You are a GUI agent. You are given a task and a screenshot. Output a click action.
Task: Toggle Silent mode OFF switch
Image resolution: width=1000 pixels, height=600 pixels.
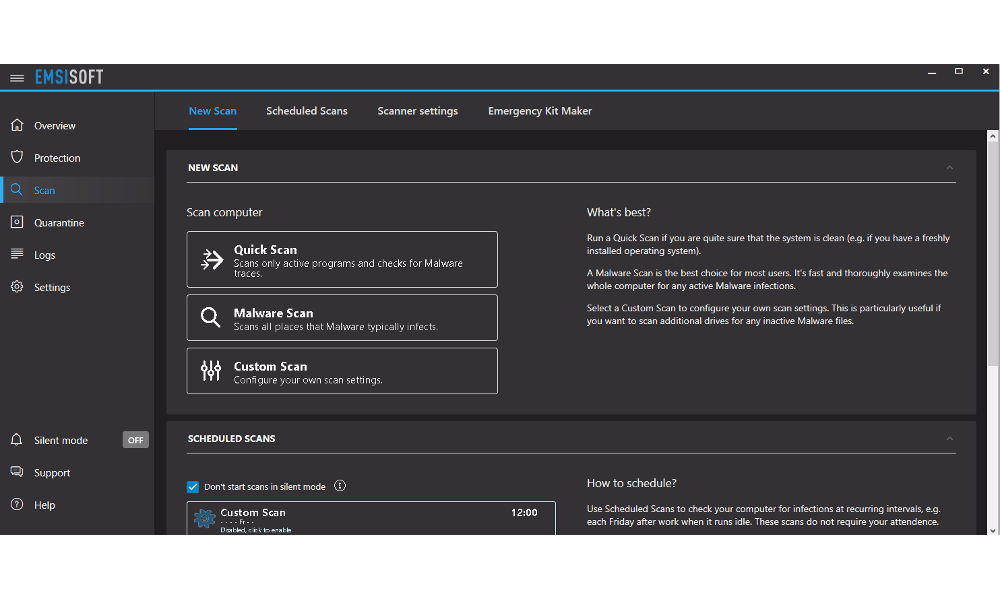(136, 440)
